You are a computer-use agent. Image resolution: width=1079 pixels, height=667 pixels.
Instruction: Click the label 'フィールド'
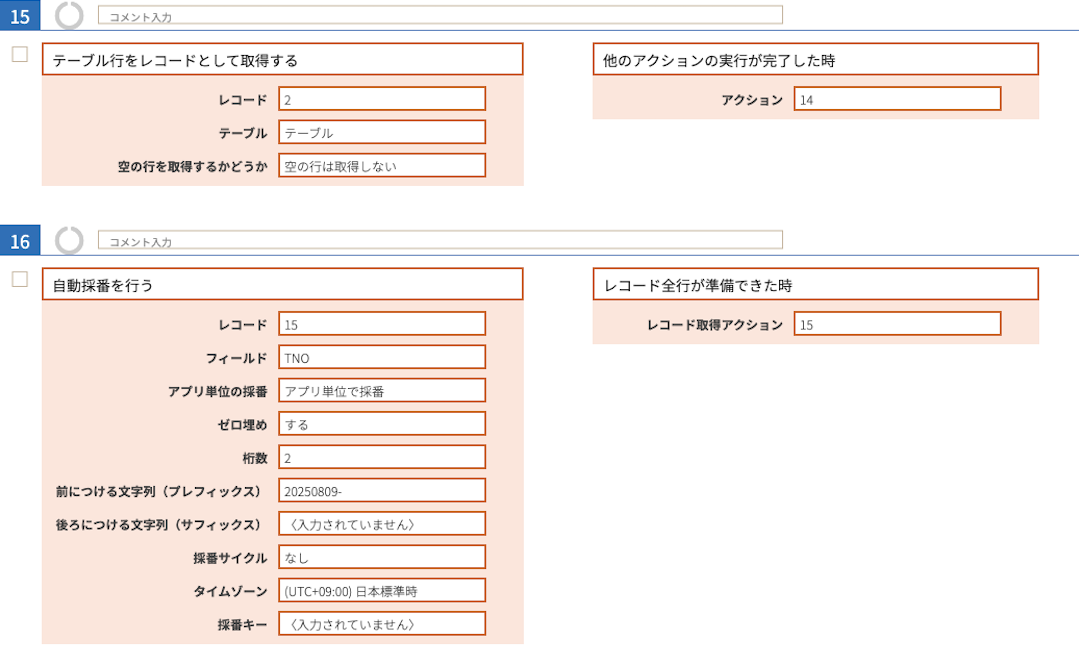pos(237,358)
